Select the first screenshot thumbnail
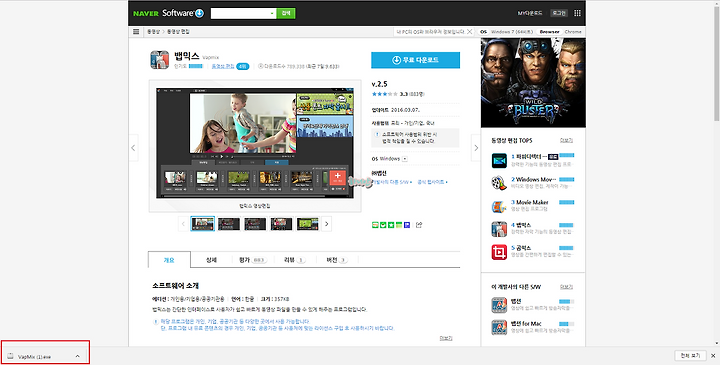The image size is (720, 365). tap(202, 224)
